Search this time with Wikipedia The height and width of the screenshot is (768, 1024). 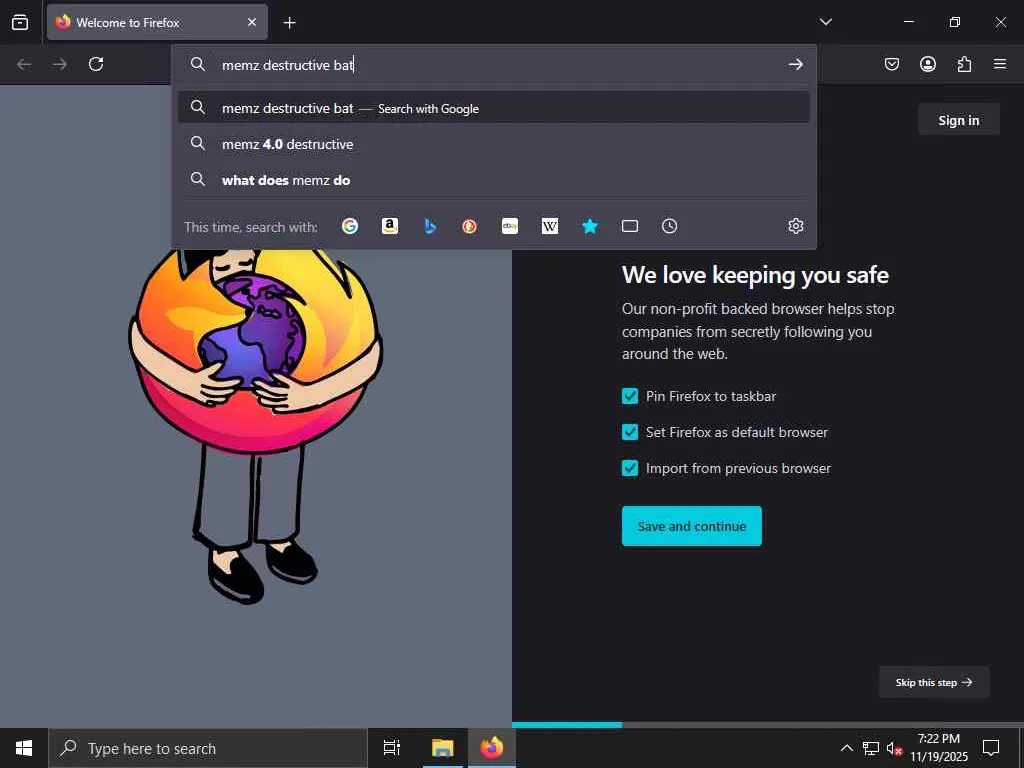point(550,226)
